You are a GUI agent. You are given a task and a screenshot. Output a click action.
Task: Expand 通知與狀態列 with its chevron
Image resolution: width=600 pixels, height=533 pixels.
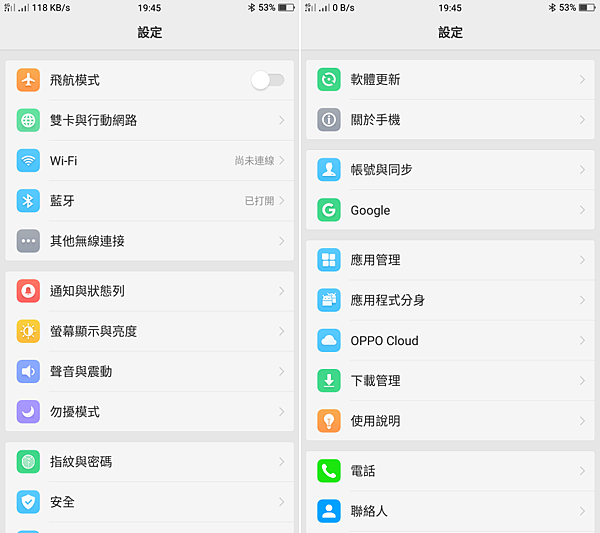[x=282, y=291]
